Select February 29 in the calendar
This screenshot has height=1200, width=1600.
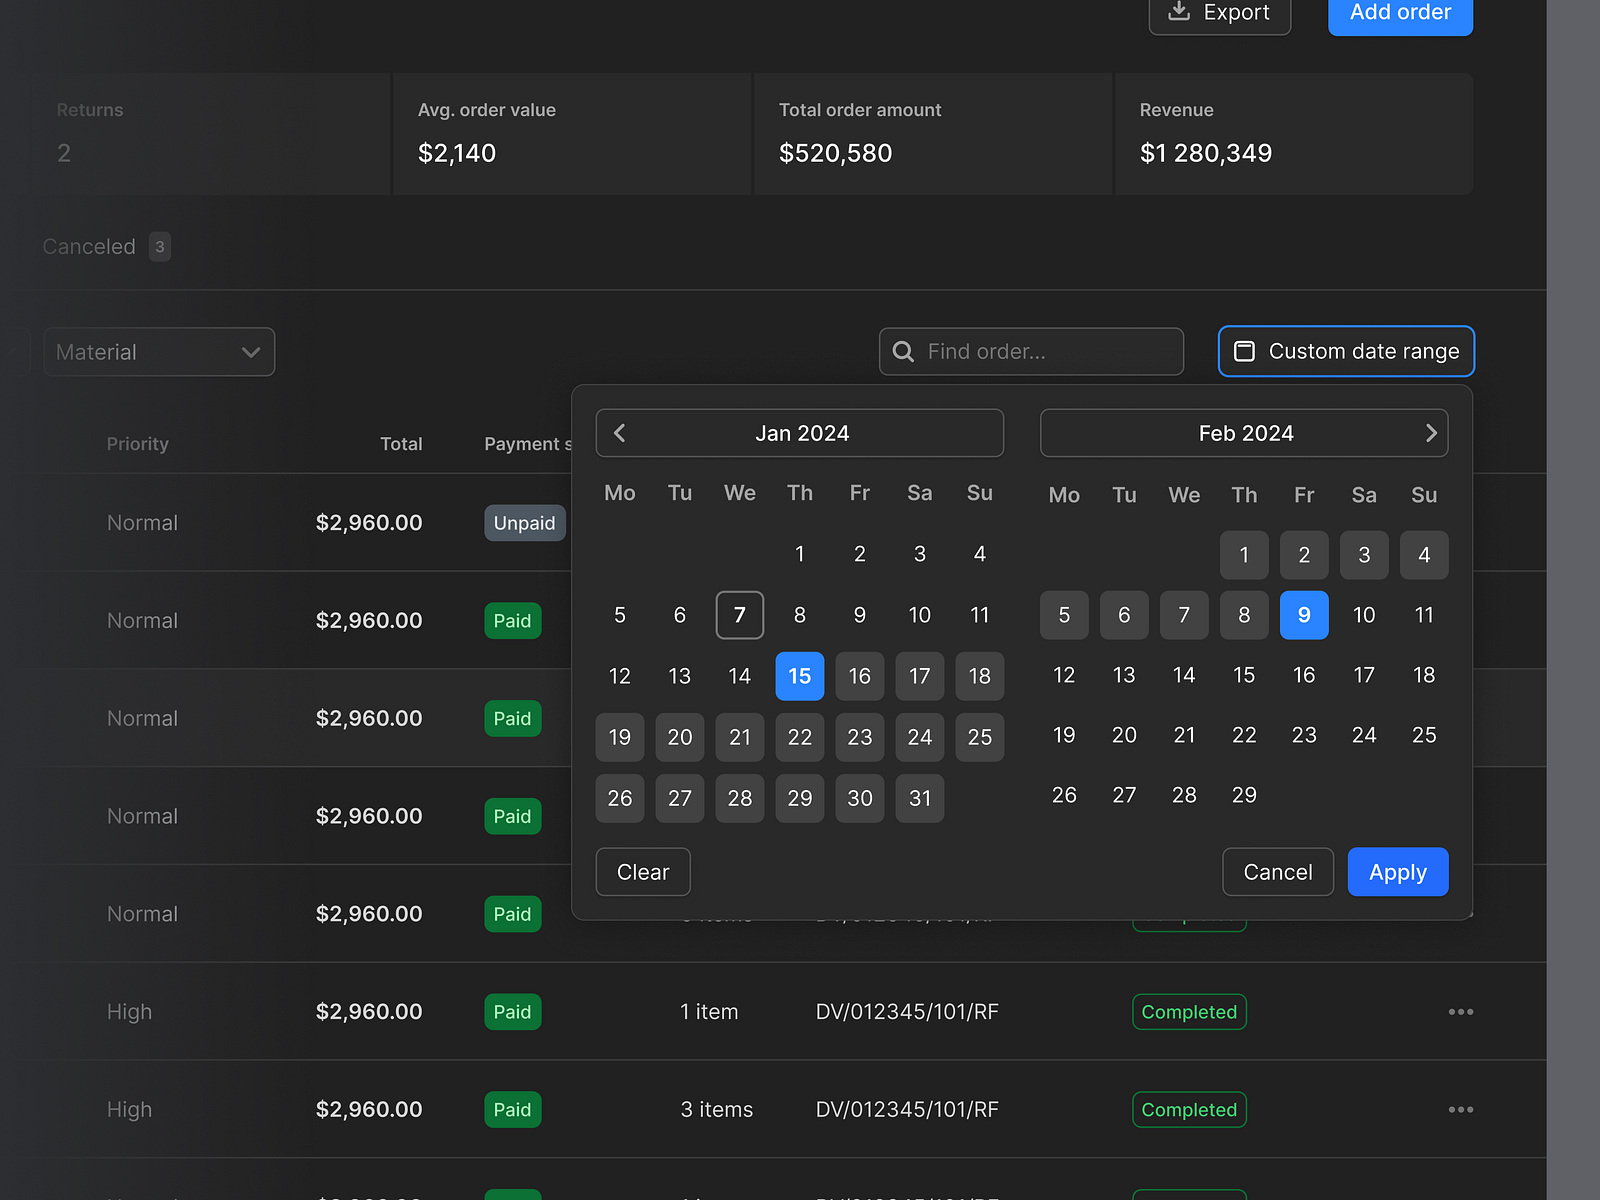1244,794
